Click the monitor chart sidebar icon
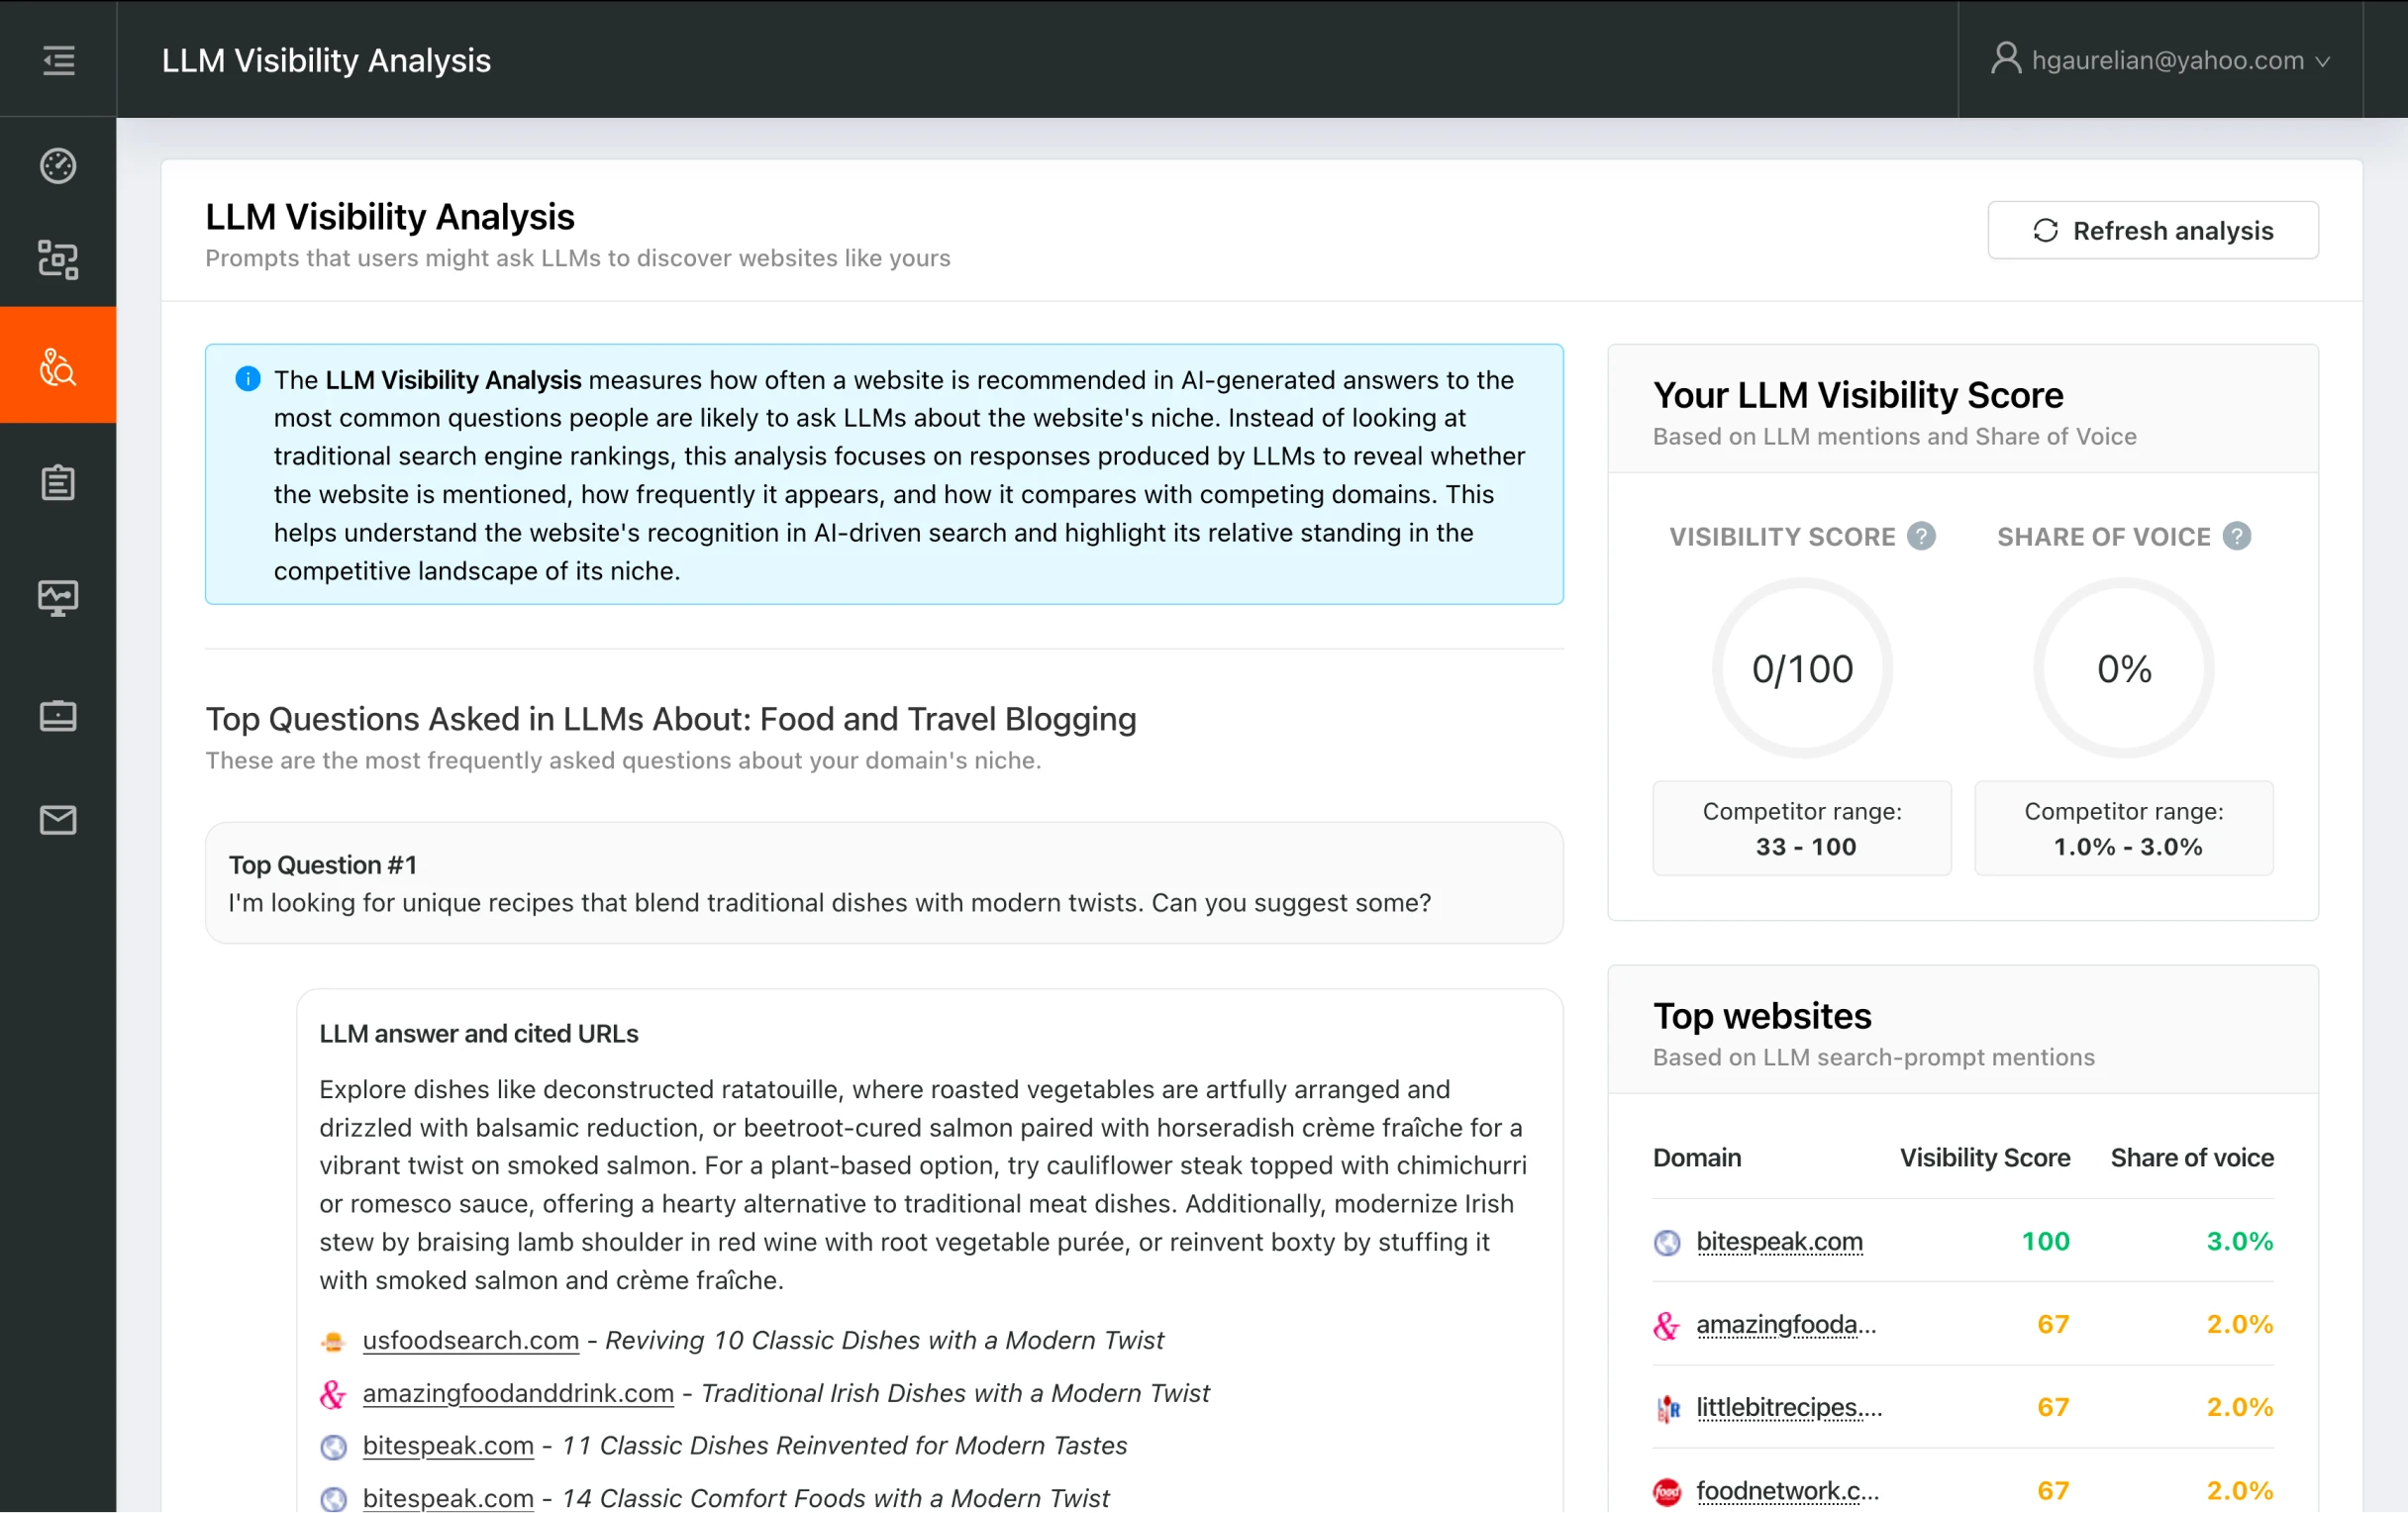 [x=58, y=598]
